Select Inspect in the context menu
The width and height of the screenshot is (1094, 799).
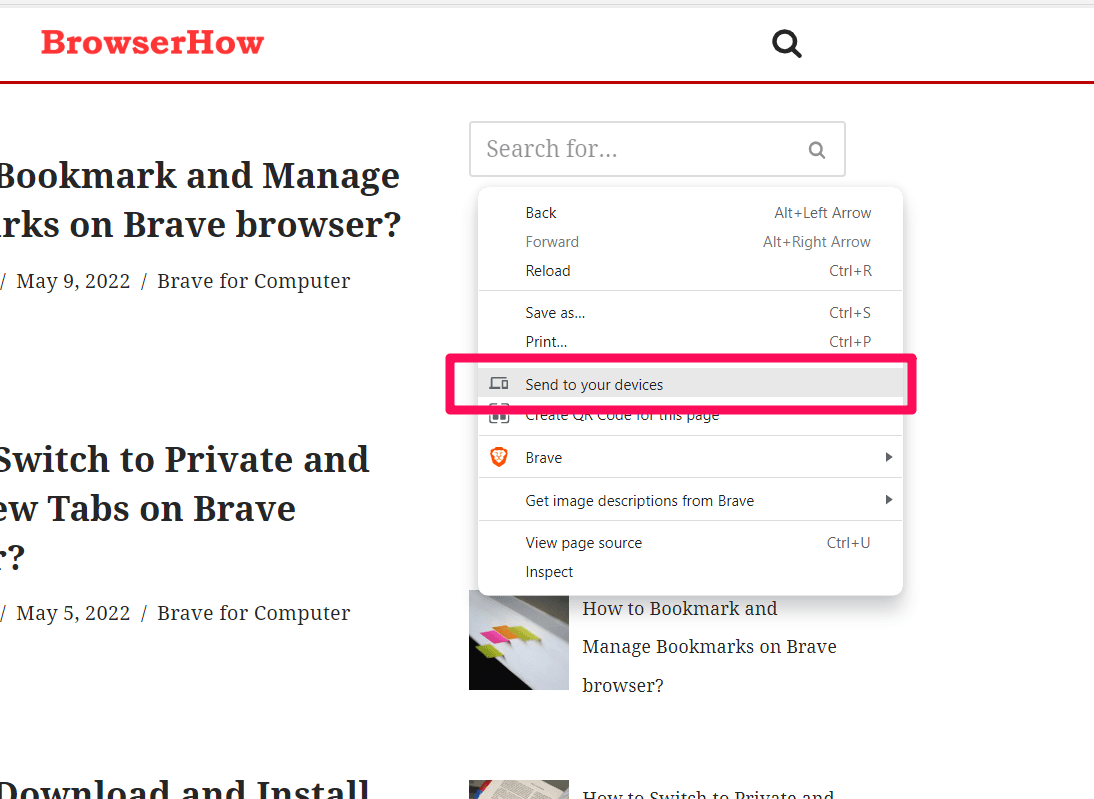click(x=690, y=572)
